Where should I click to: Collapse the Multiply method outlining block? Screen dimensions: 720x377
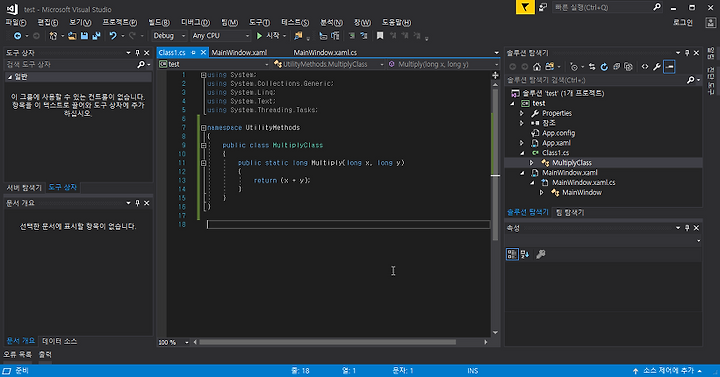point(203,163)
